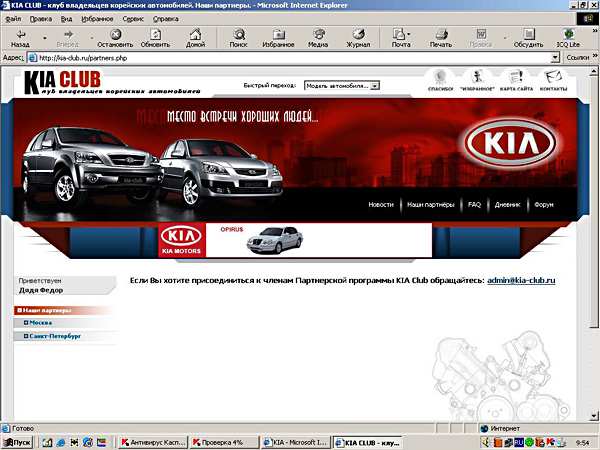Open the History (Журнал) toolbar icon
600x450 pixels.
click(357, 38)
